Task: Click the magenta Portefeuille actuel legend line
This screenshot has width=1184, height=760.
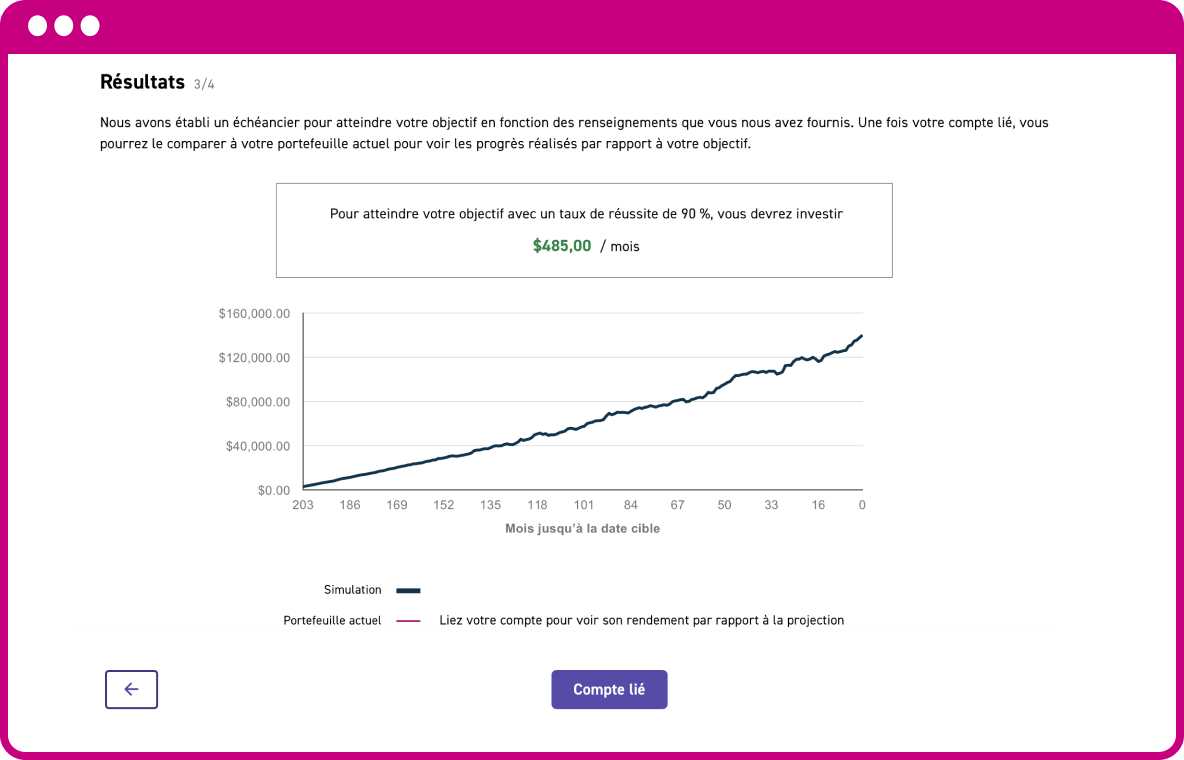Action: [x=408, y=621]
